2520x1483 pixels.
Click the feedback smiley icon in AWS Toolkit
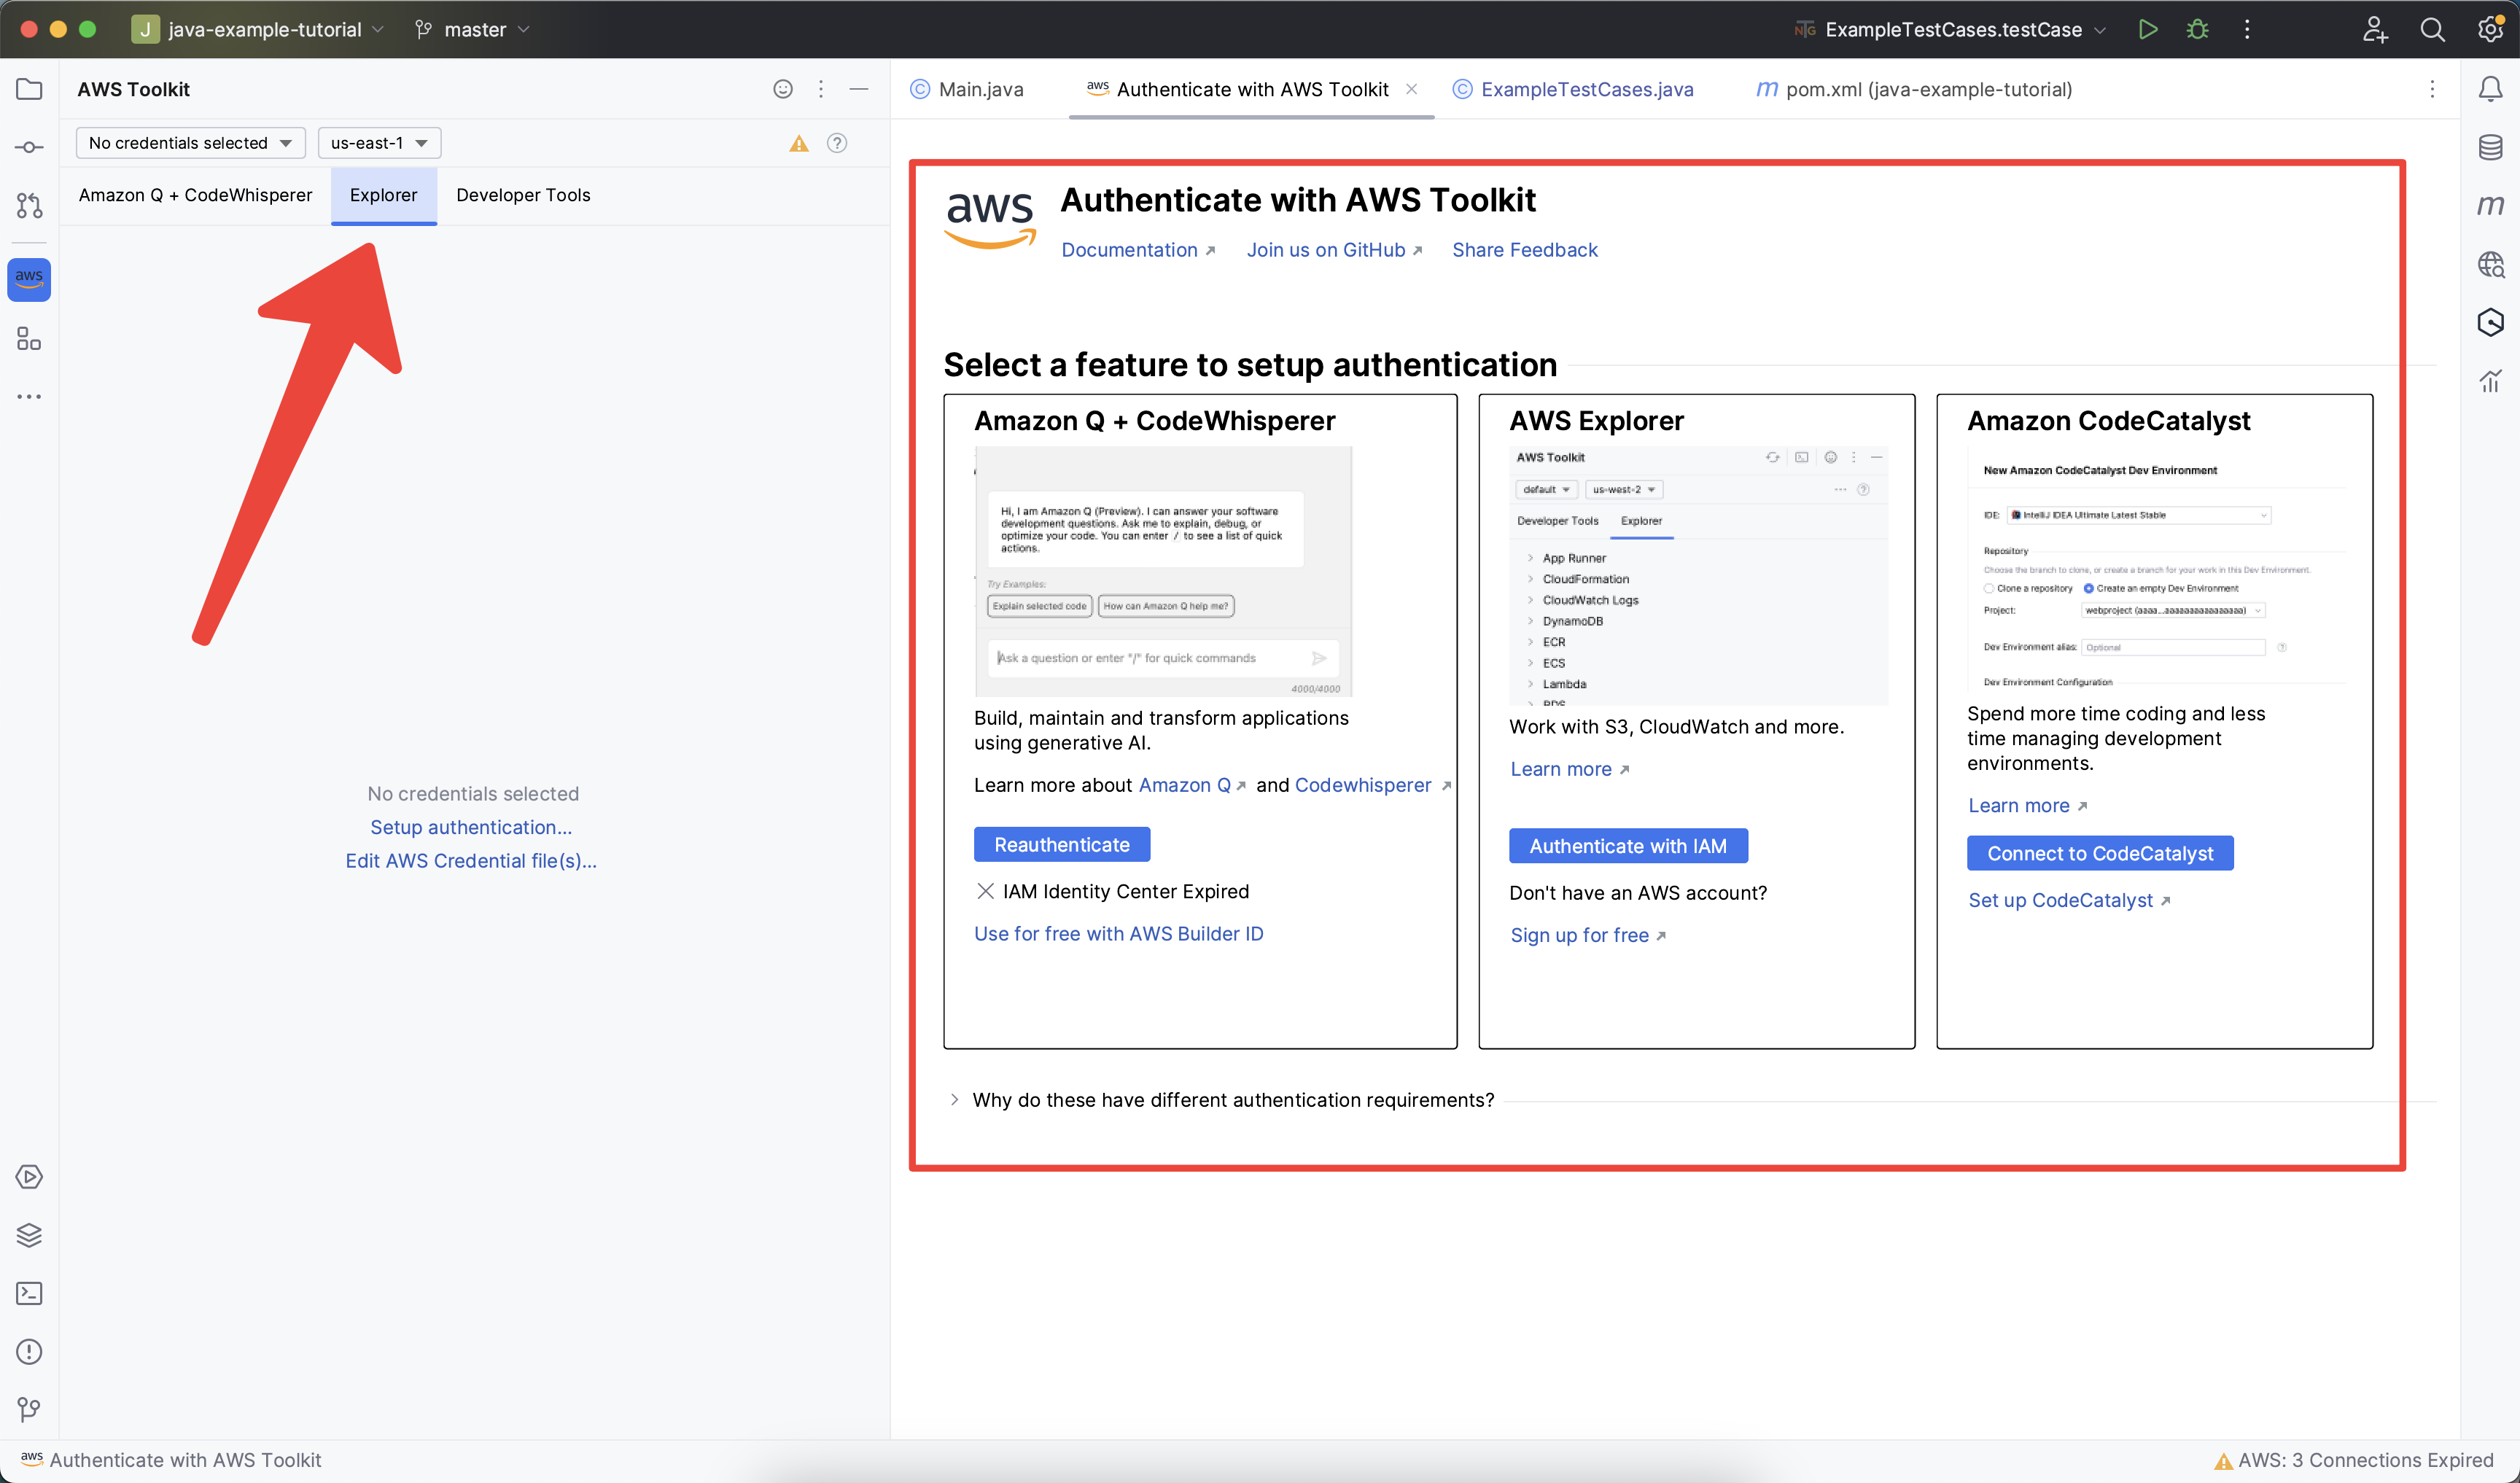[x=783, y=89]
